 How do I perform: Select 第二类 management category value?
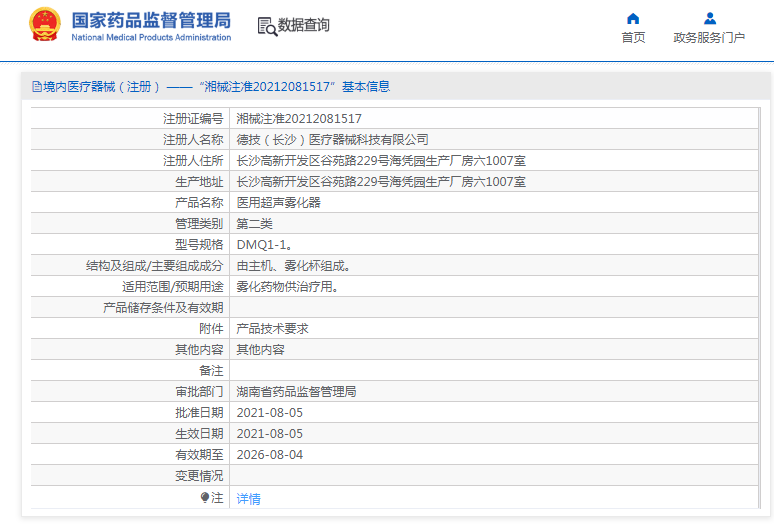(254, 224)
